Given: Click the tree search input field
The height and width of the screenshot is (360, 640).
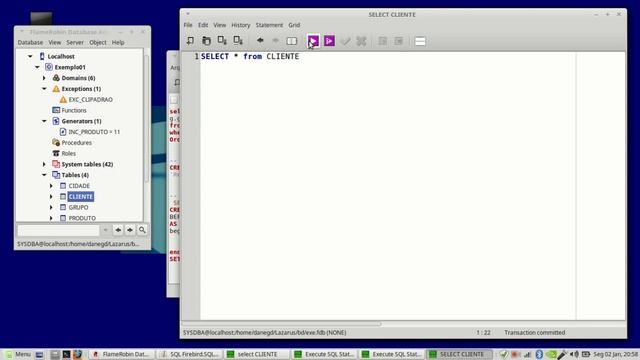Looking at the screenshot, I should click(58, 230).
